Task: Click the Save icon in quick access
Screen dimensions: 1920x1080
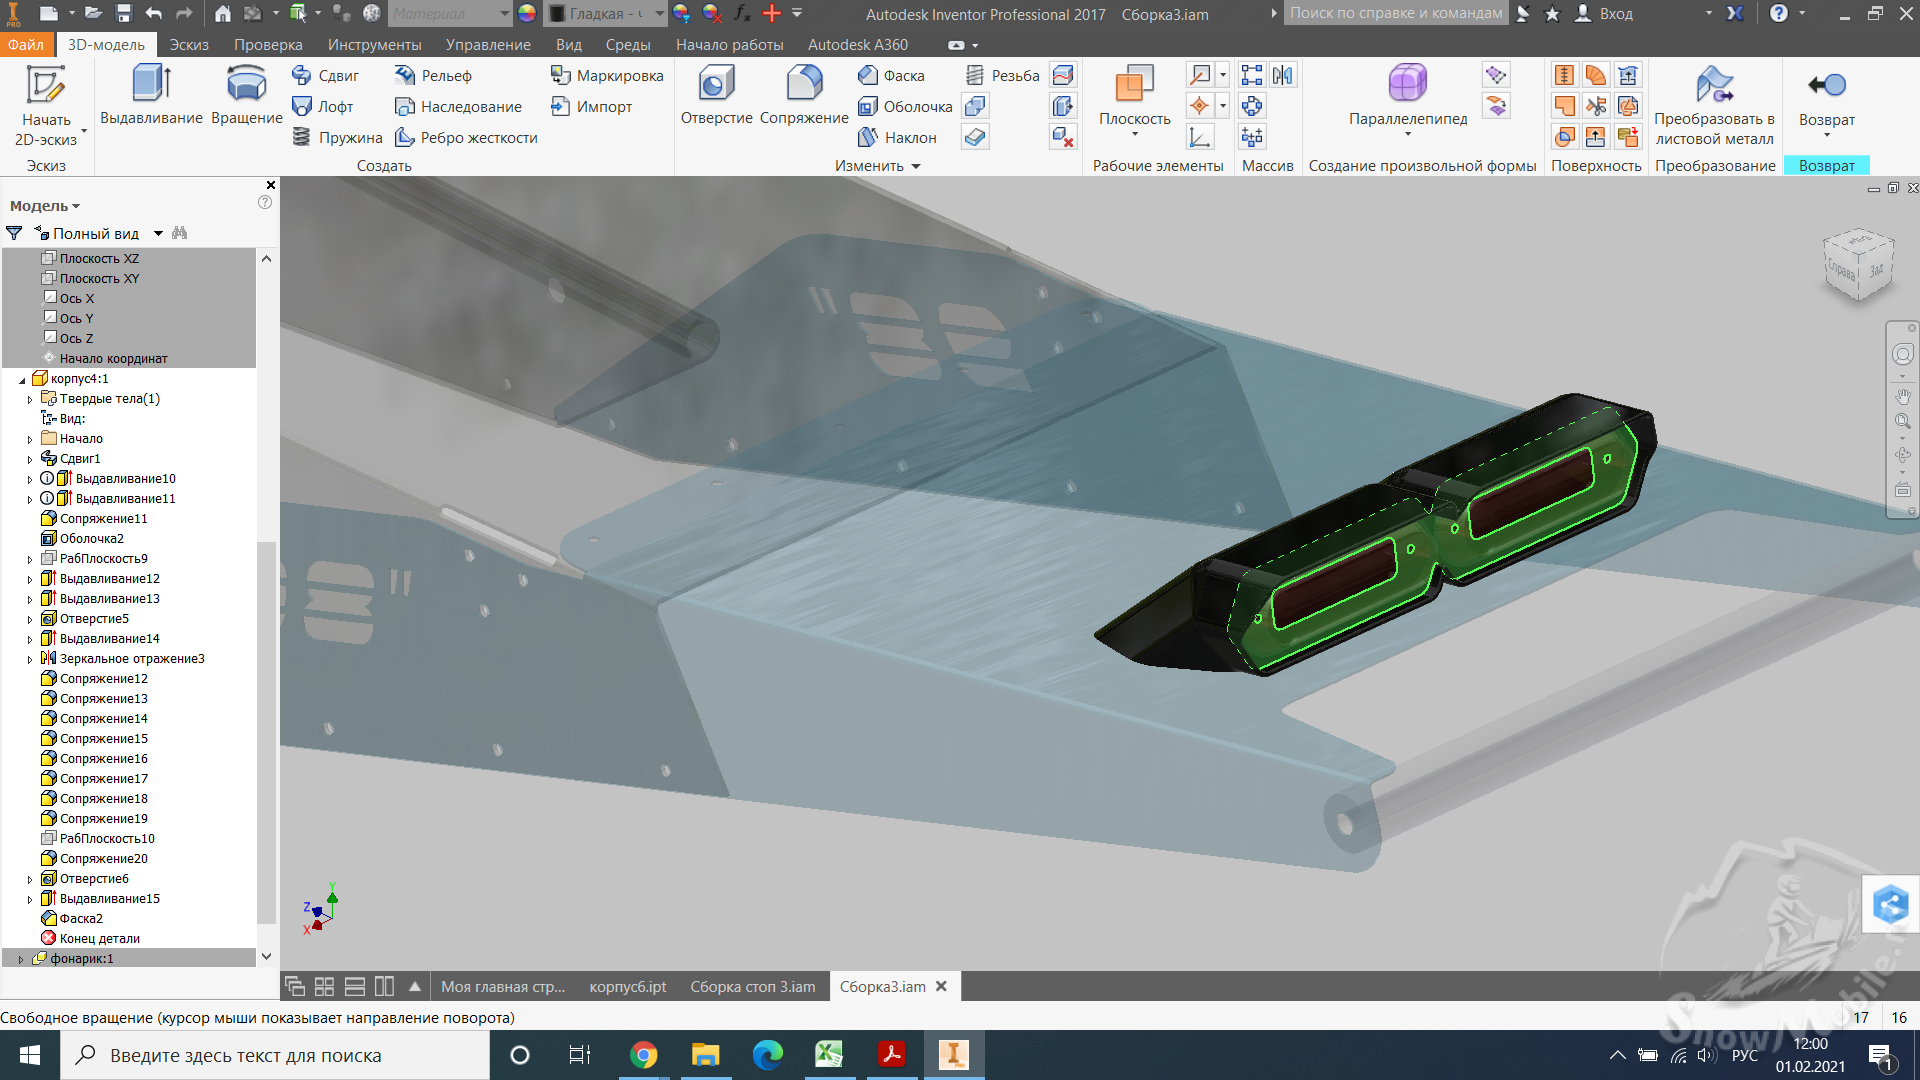Action: pyautogui.click(x=123, y=14)
